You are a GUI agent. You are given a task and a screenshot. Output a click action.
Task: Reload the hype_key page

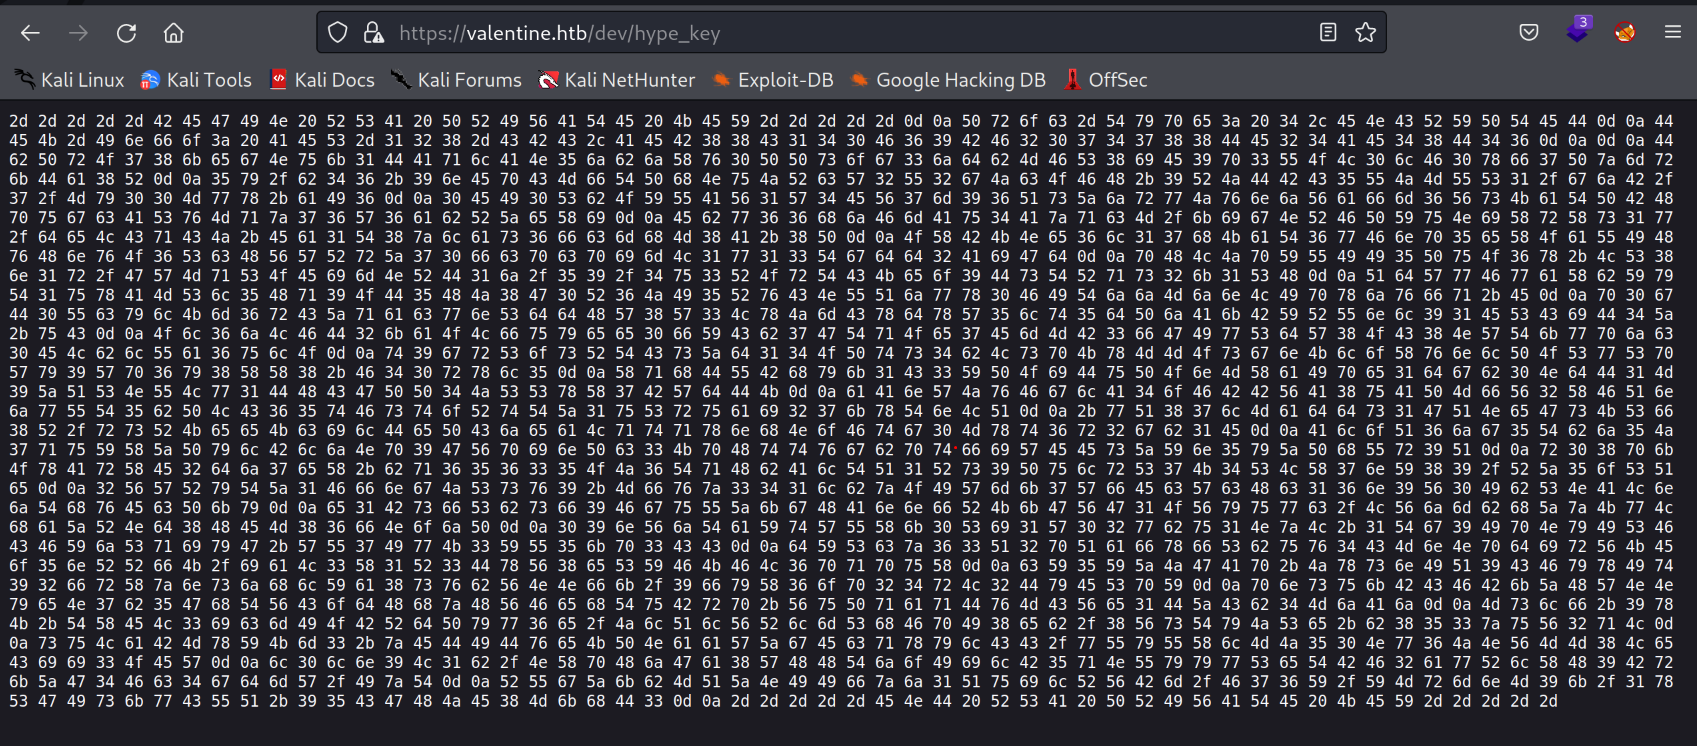126,33
